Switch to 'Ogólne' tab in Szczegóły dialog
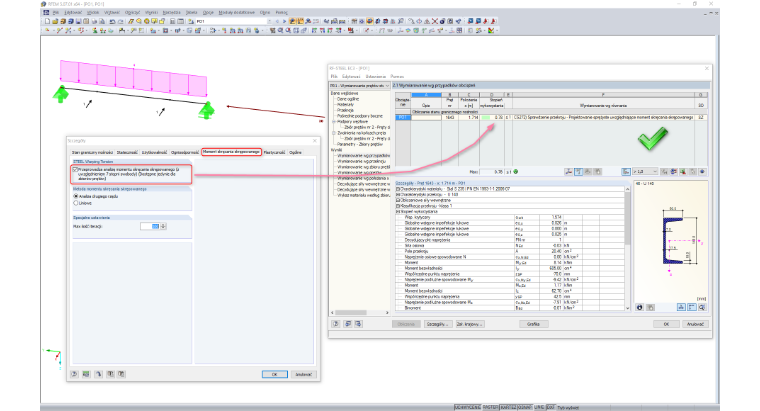Image resolution: width=760 pixels, height=411 pixels. 295,152
